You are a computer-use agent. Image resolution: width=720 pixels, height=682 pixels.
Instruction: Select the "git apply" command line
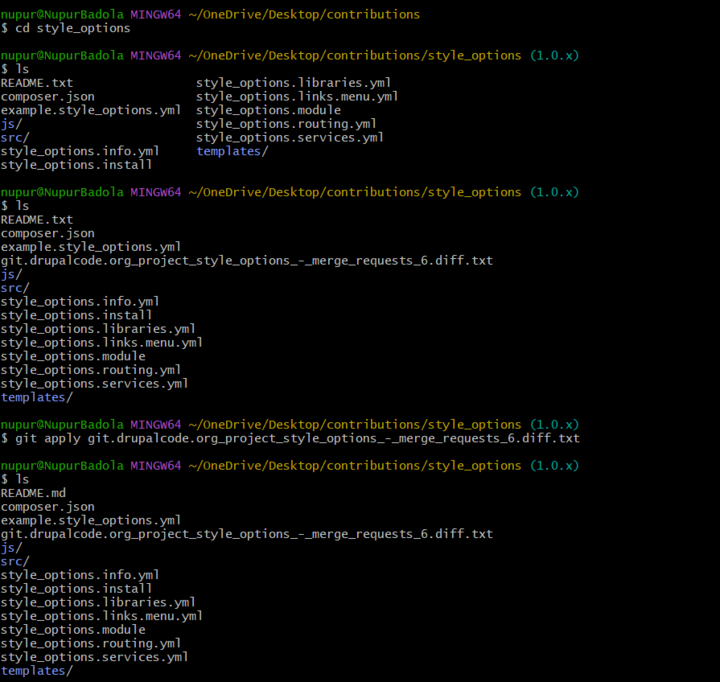pos(290,438)
